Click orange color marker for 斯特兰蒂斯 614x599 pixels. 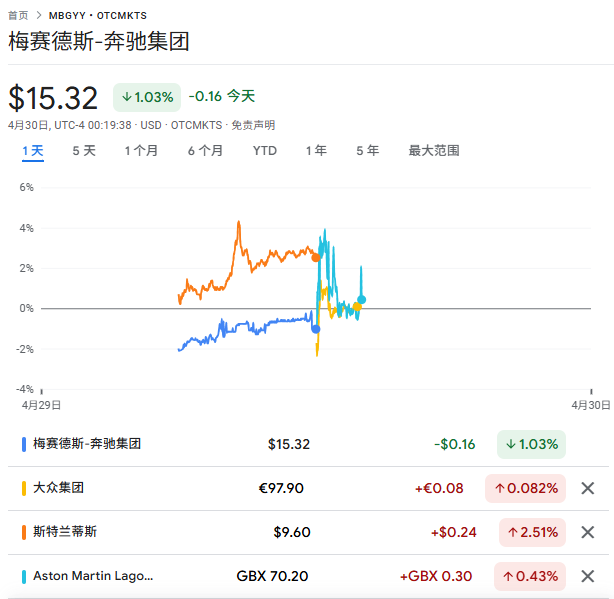[x=24, y=532]
